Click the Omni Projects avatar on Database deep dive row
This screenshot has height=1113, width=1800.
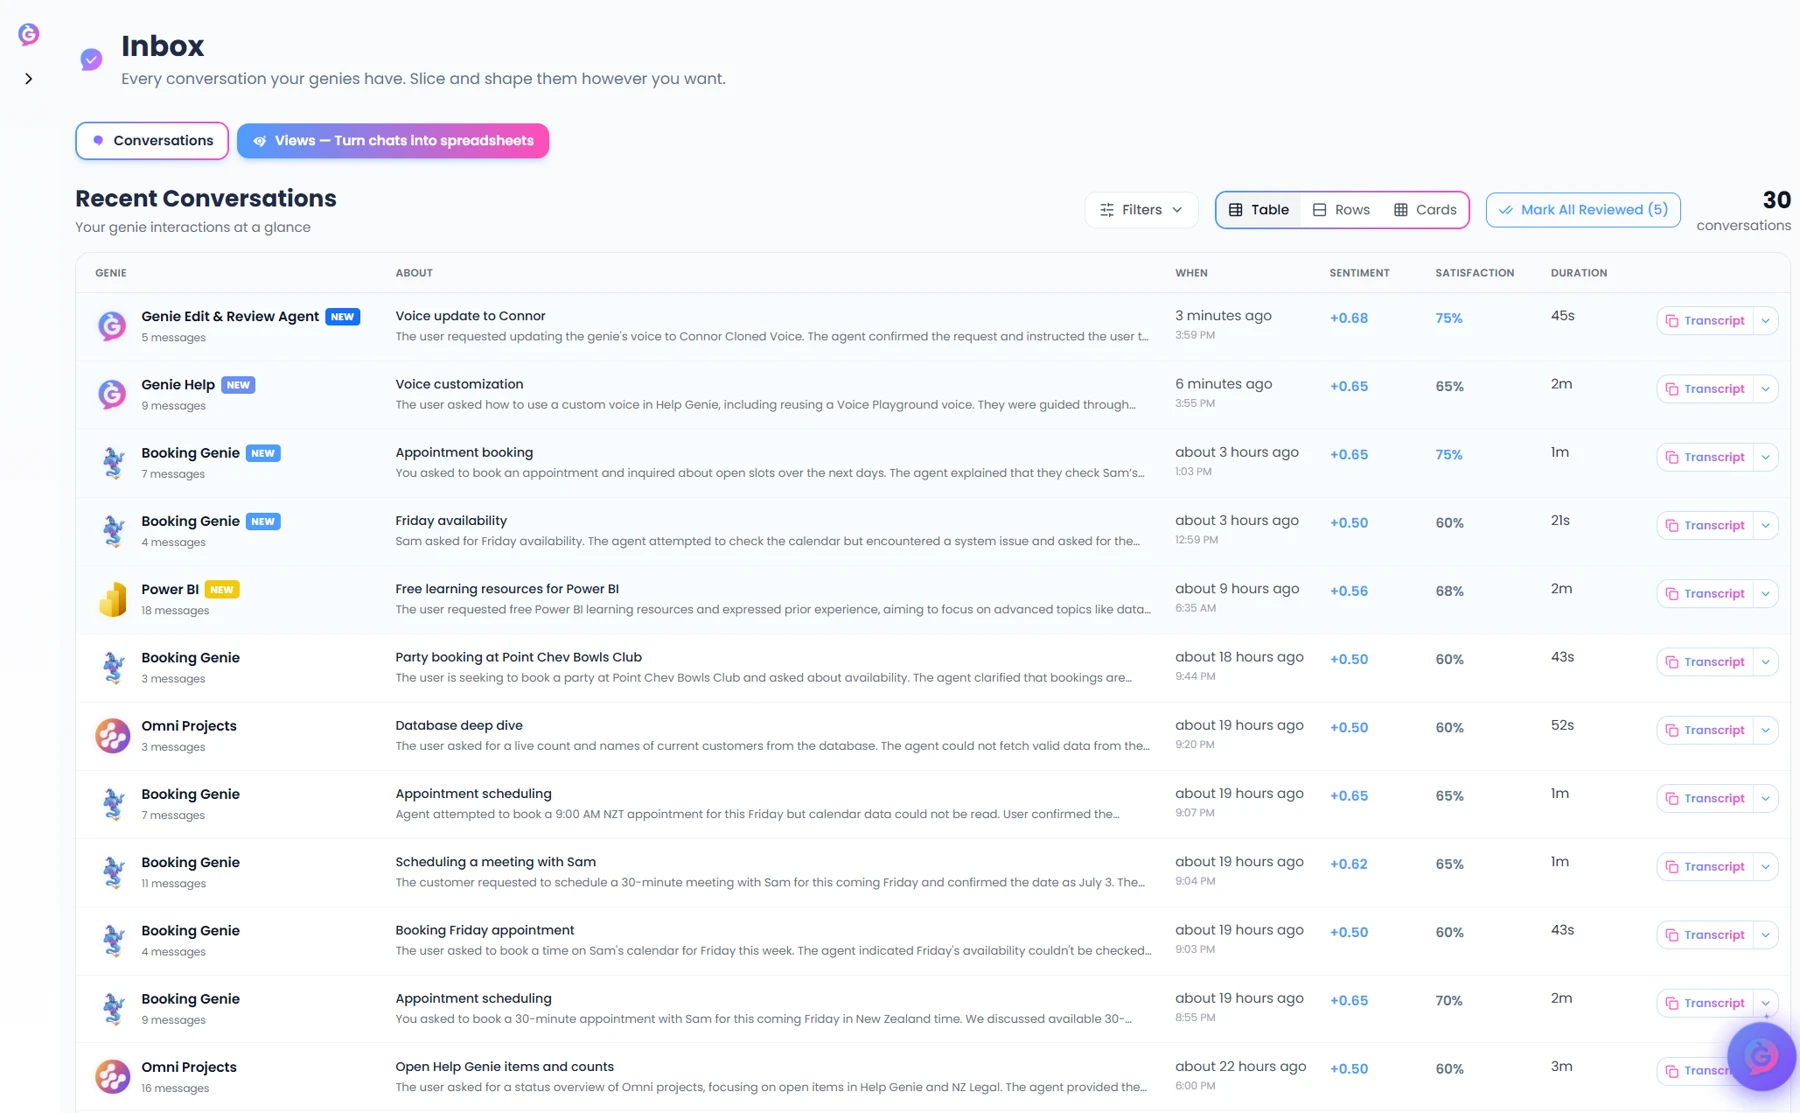tap(112, 736)
